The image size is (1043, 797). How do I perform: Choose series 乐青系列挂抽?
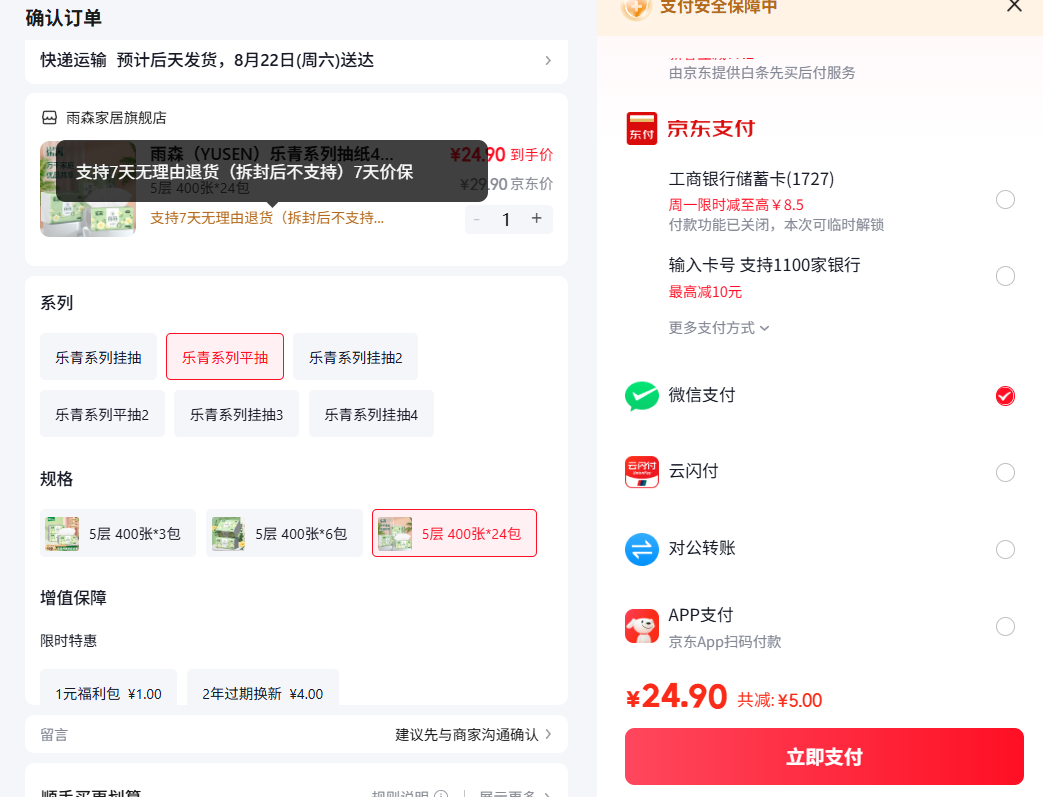98,357
